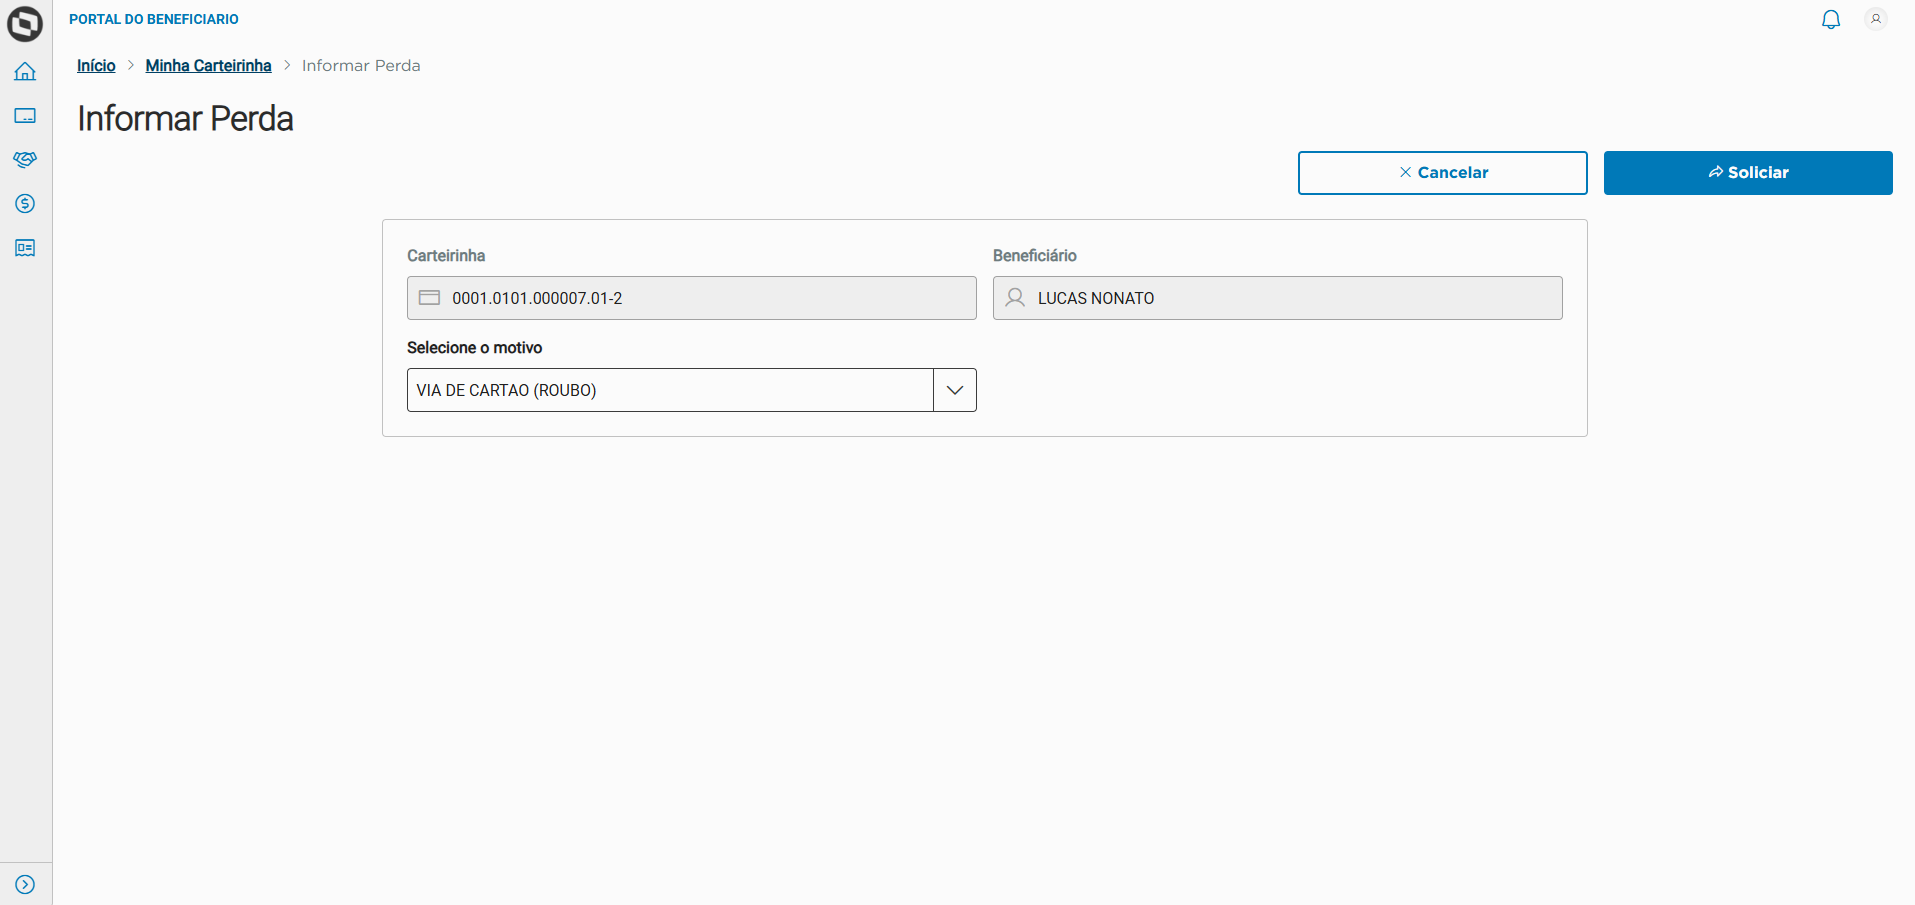The height and width of the screenshot is (905, 1915).
Task: Click the Informar Perda breadcrumb item
Action: pos(361,66)
